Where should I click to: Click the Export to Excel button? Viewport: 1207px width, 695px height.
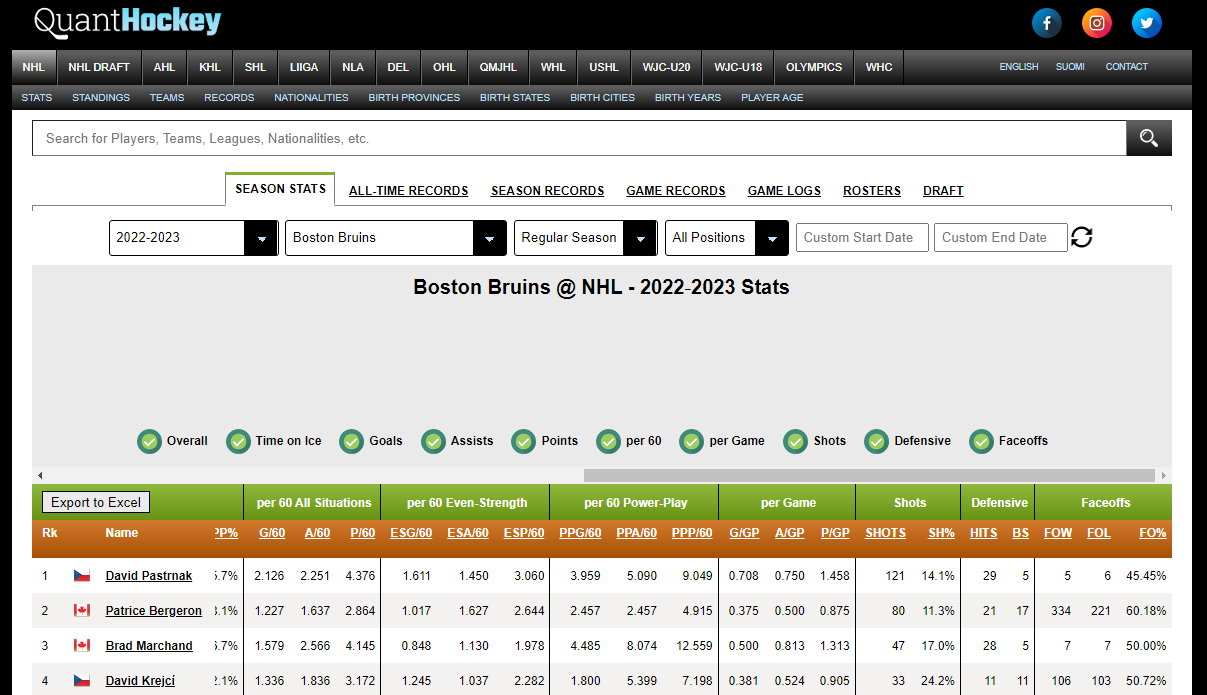point(96,502)
